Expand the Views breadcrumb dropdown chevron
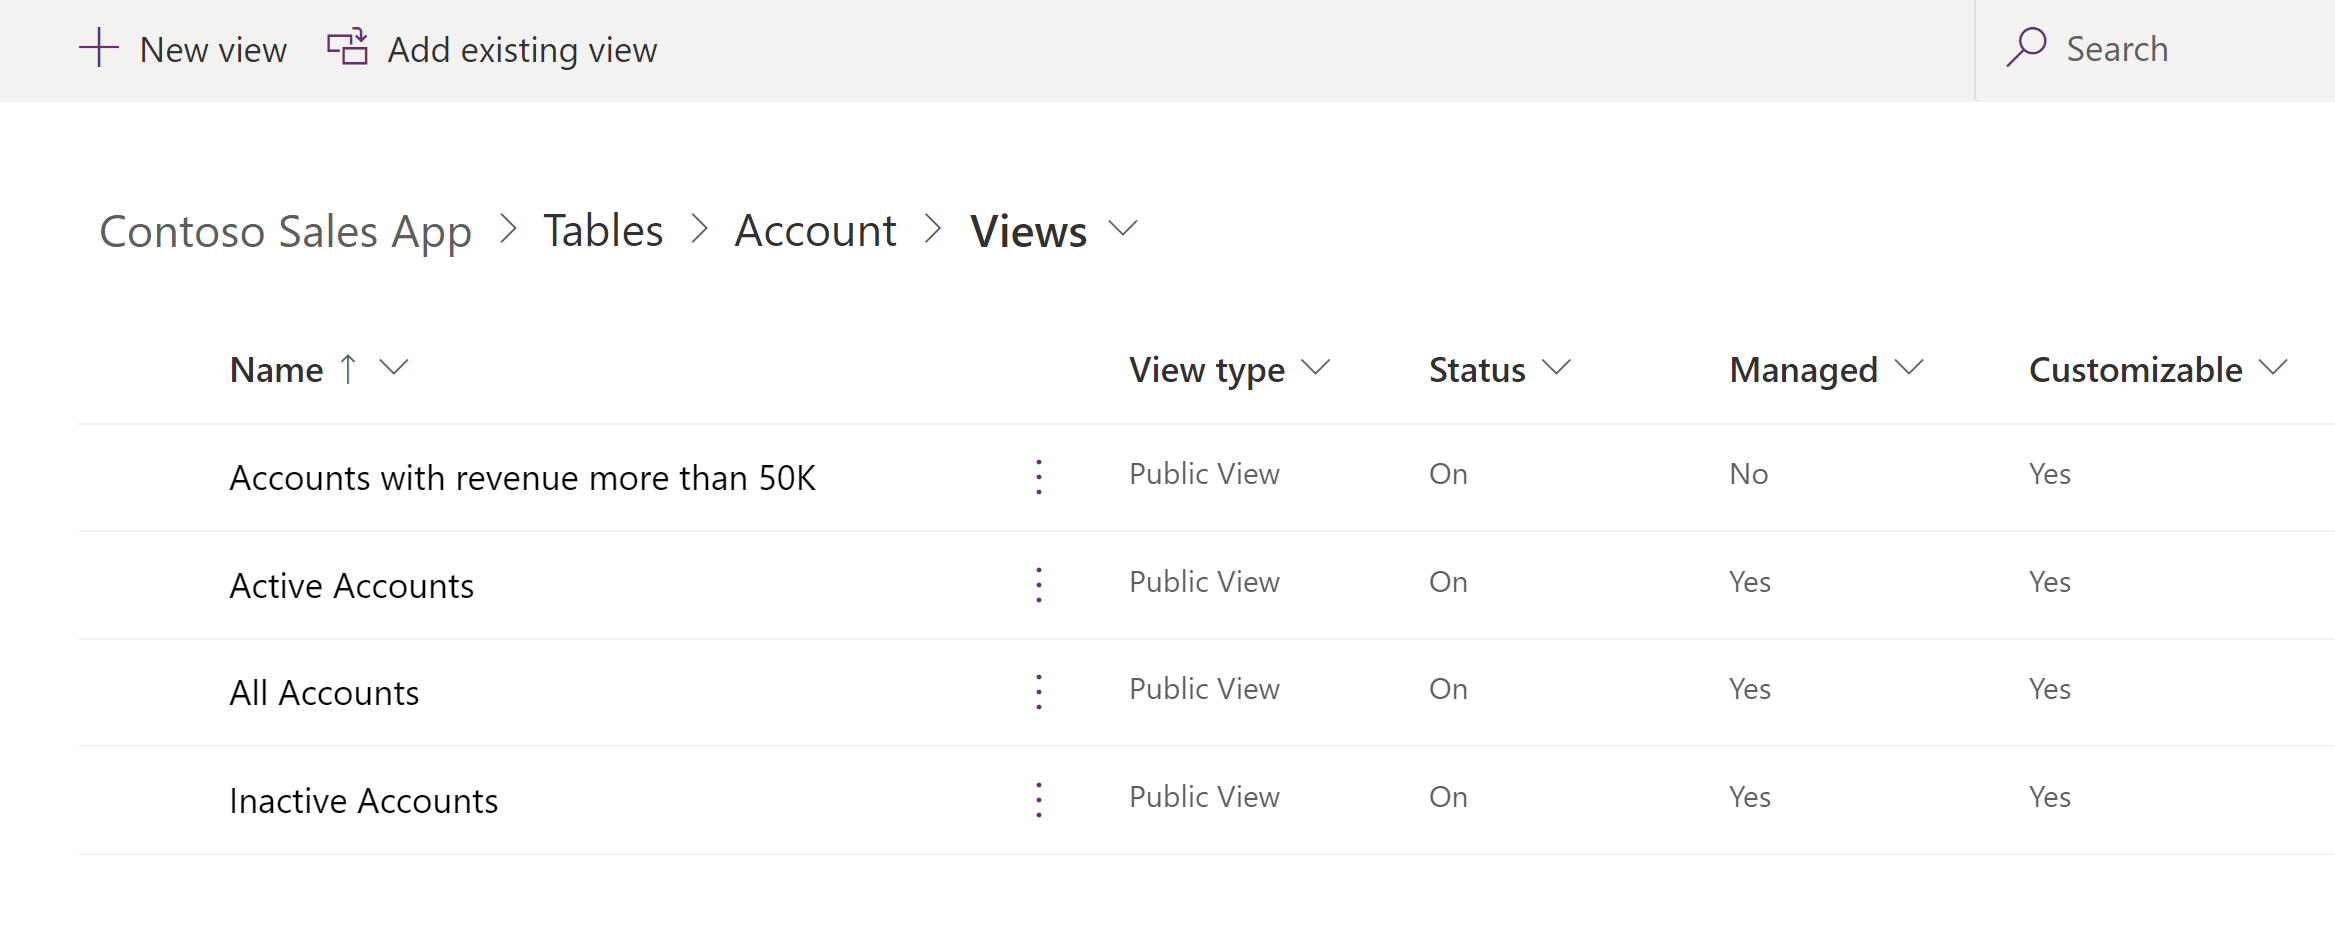The height and width of the screenshot is (937, 2335). coord(1124,229)
